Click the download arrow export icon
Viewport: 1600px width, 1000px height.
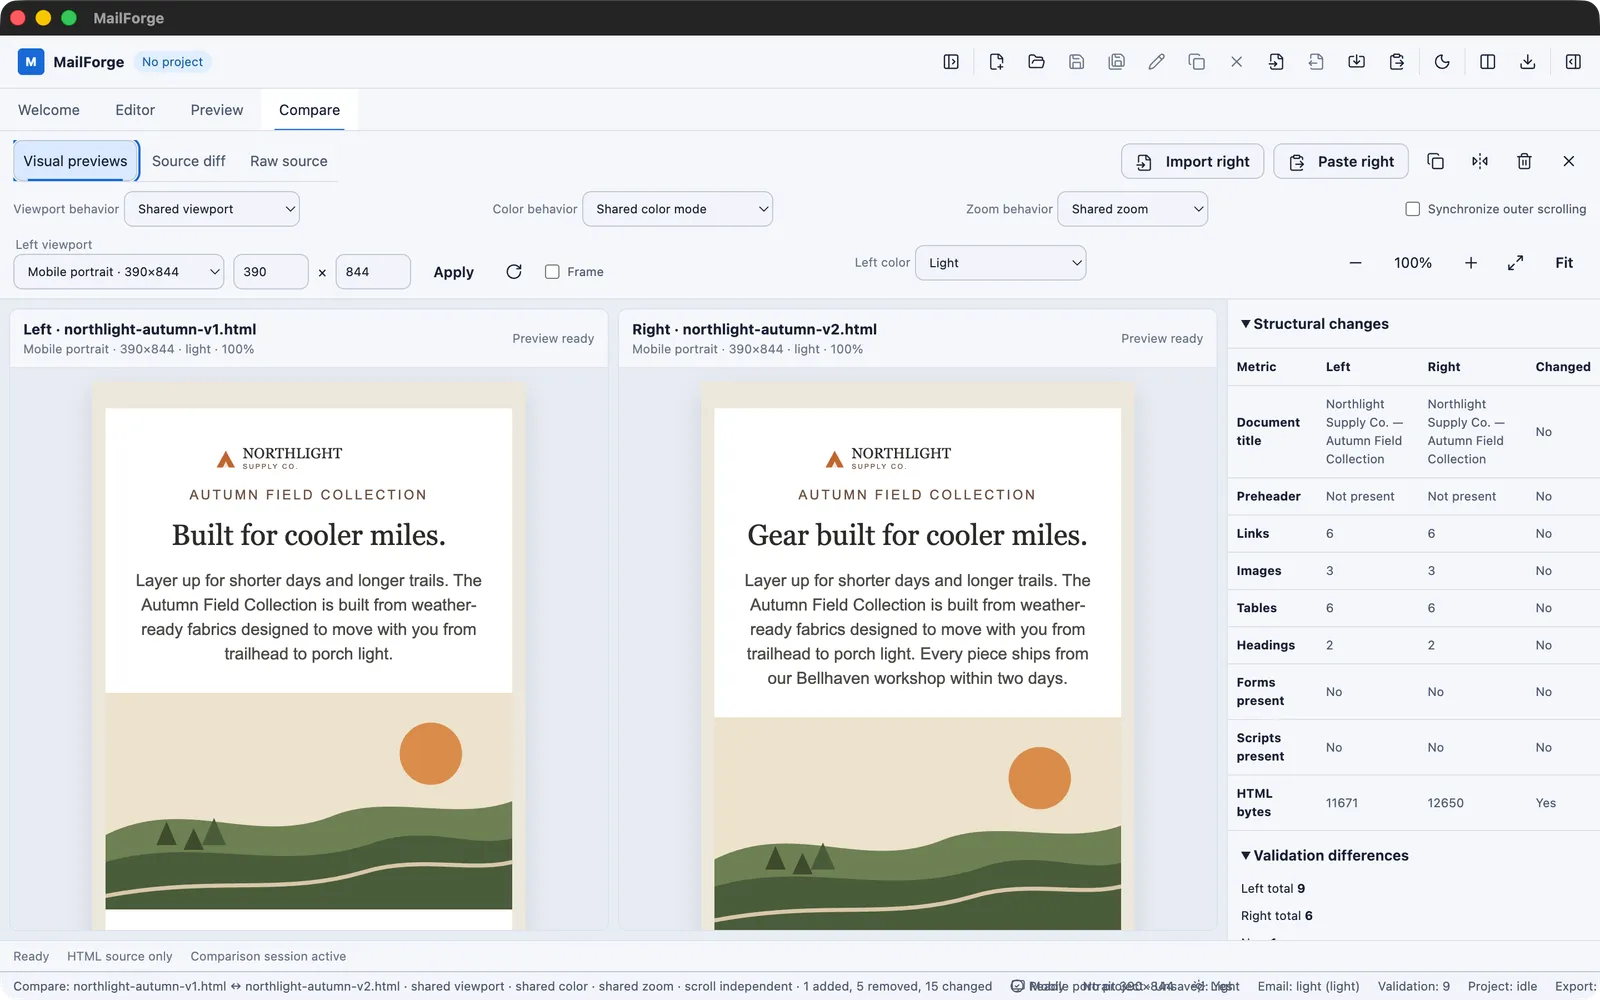[1528, 62]
